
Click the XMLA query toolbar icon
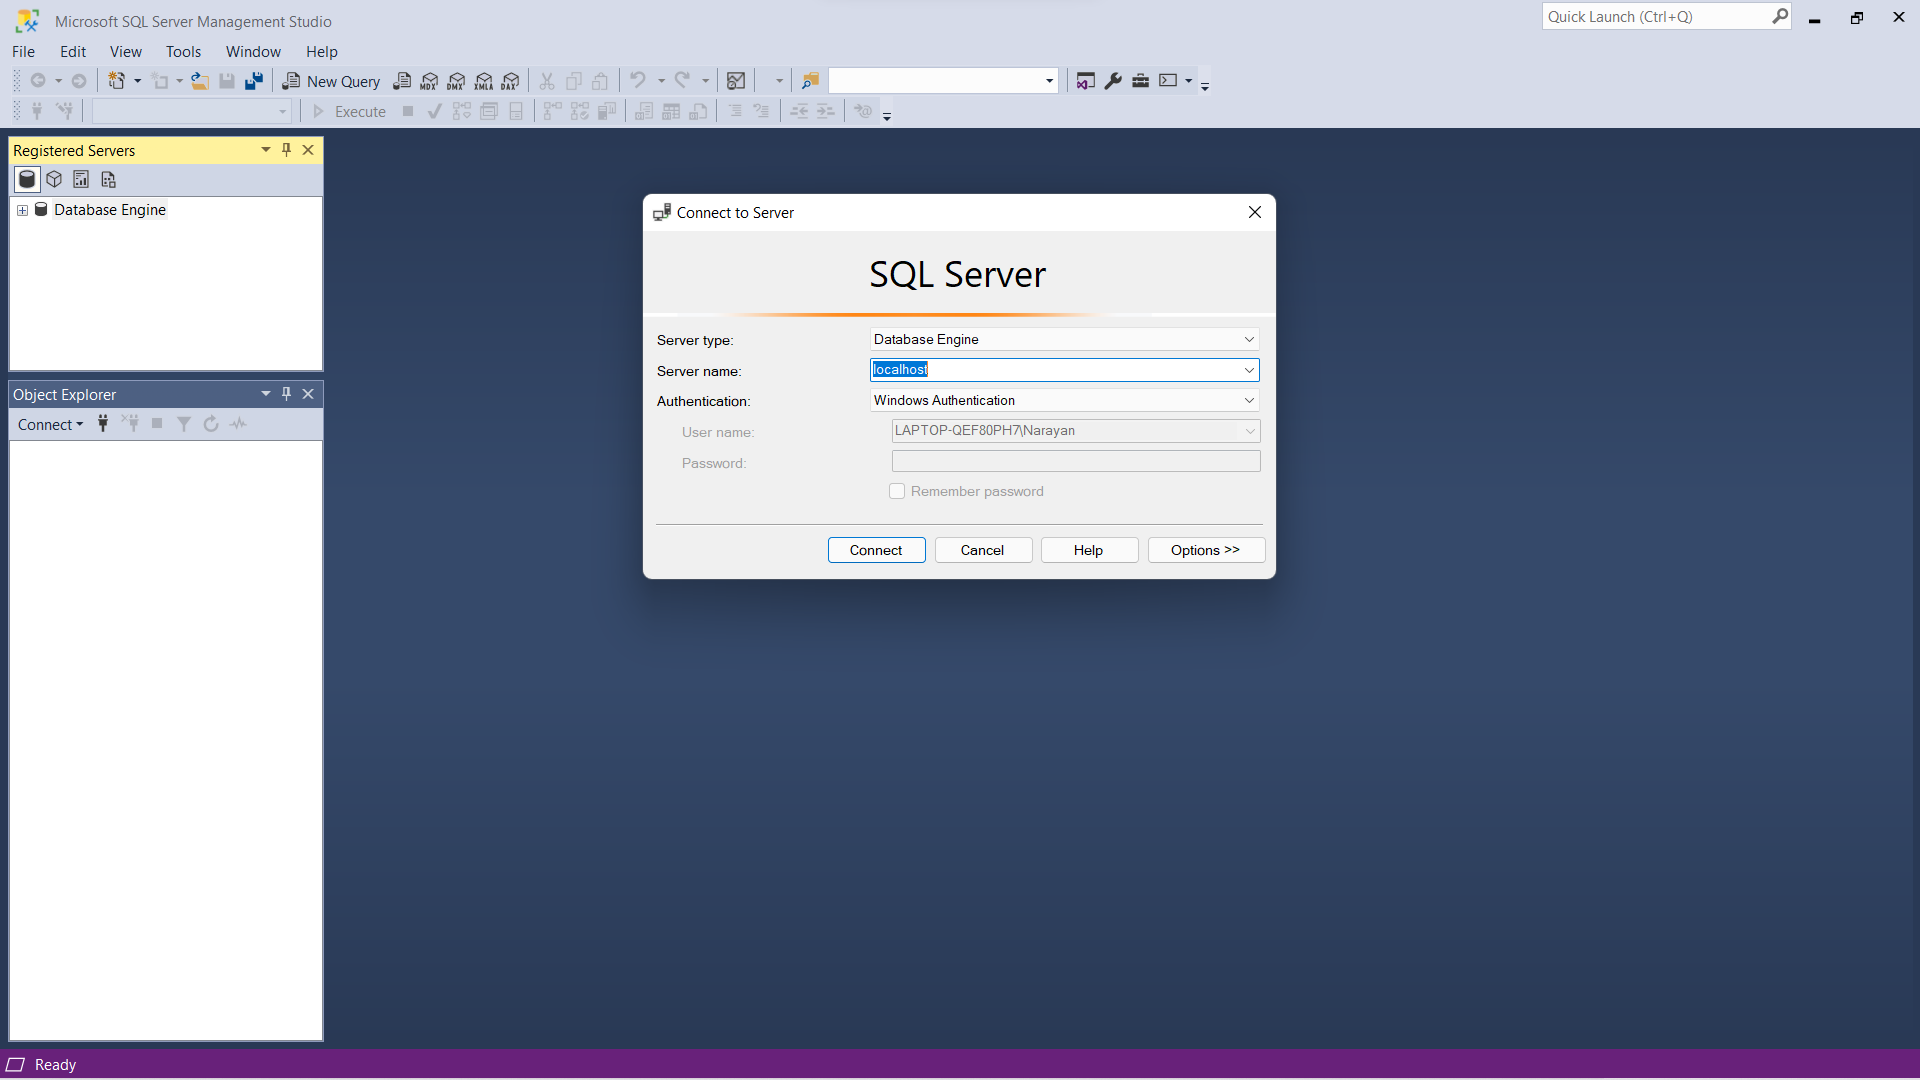tap(484, 82)
